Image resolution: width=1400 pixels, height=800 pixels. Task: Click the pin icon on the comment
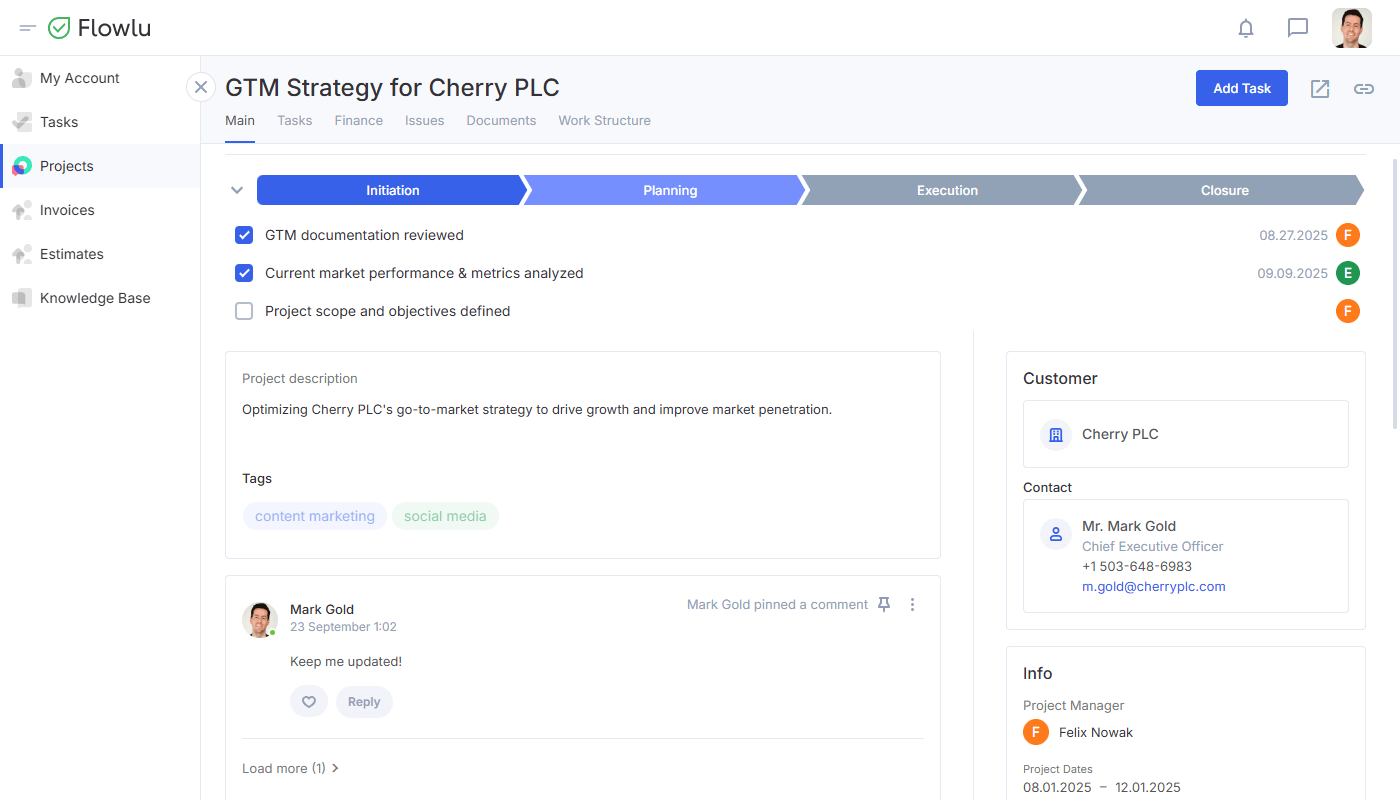coord(884,604)
